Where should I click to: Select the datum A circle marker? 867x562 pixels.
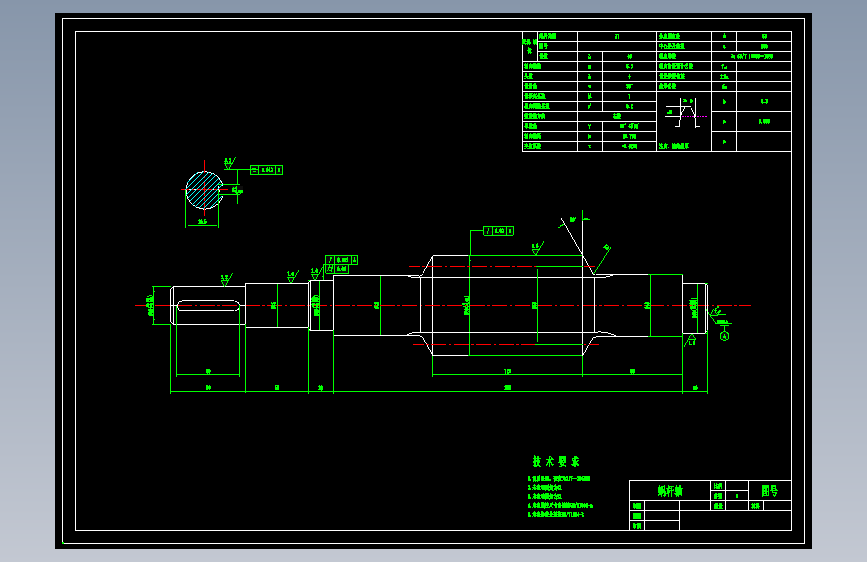tap(724, 336)
